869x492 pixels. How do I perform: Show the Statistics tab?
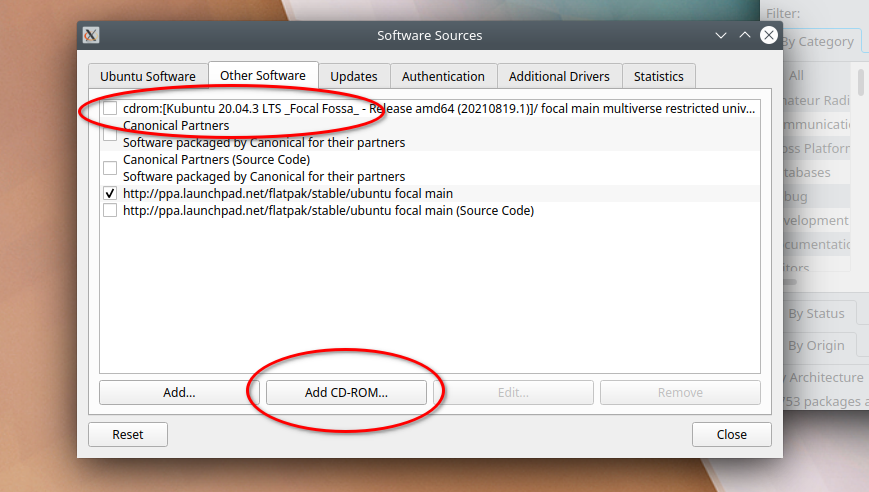coord(658,76)
